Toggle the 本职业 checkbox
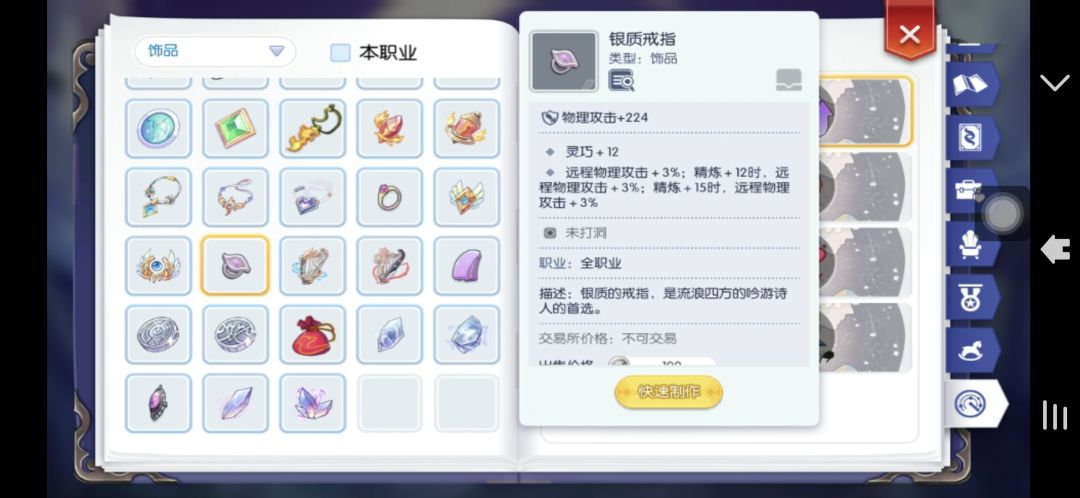 click(340, 53)
